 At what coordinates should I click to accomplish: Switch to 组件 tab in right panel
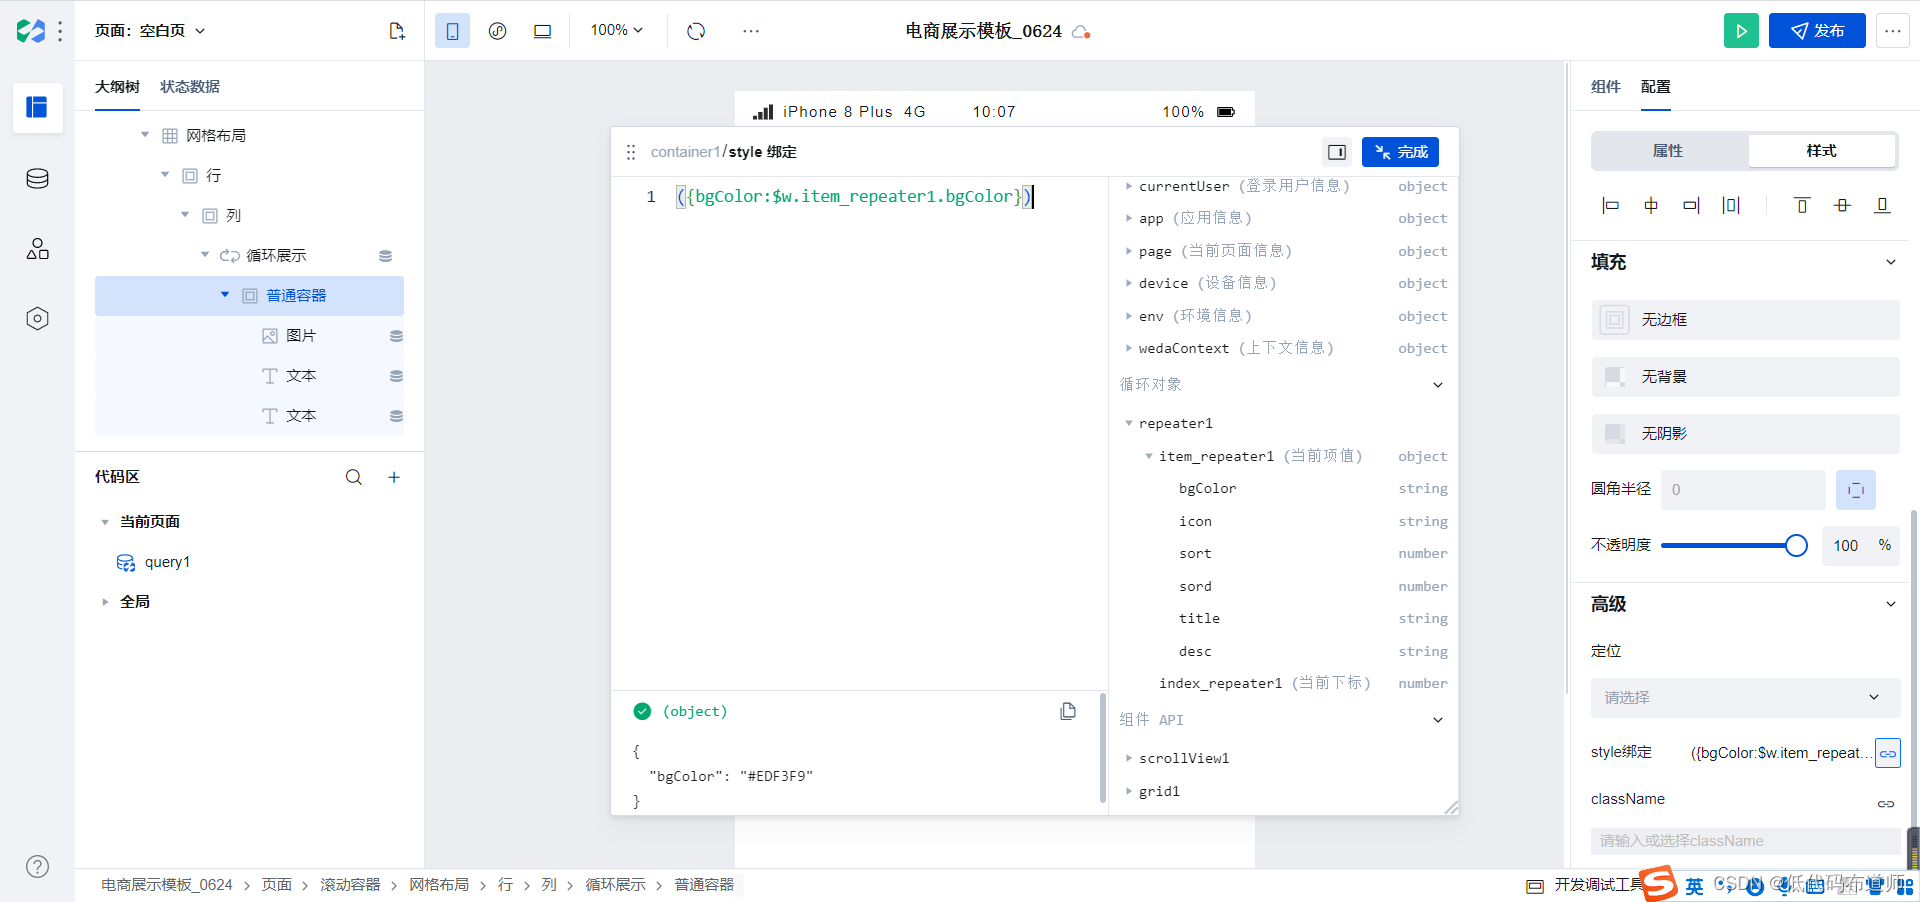(x=1606, y=87)
